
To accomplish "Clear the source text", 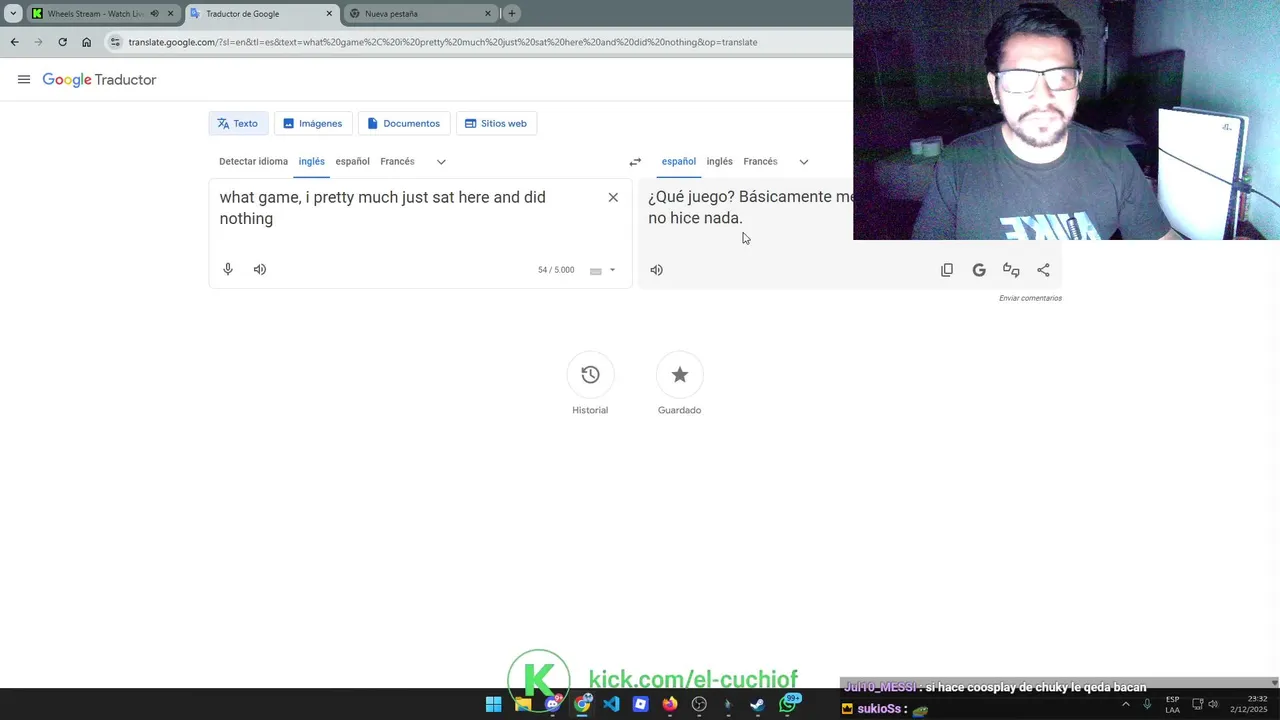I will coord(613,197).
